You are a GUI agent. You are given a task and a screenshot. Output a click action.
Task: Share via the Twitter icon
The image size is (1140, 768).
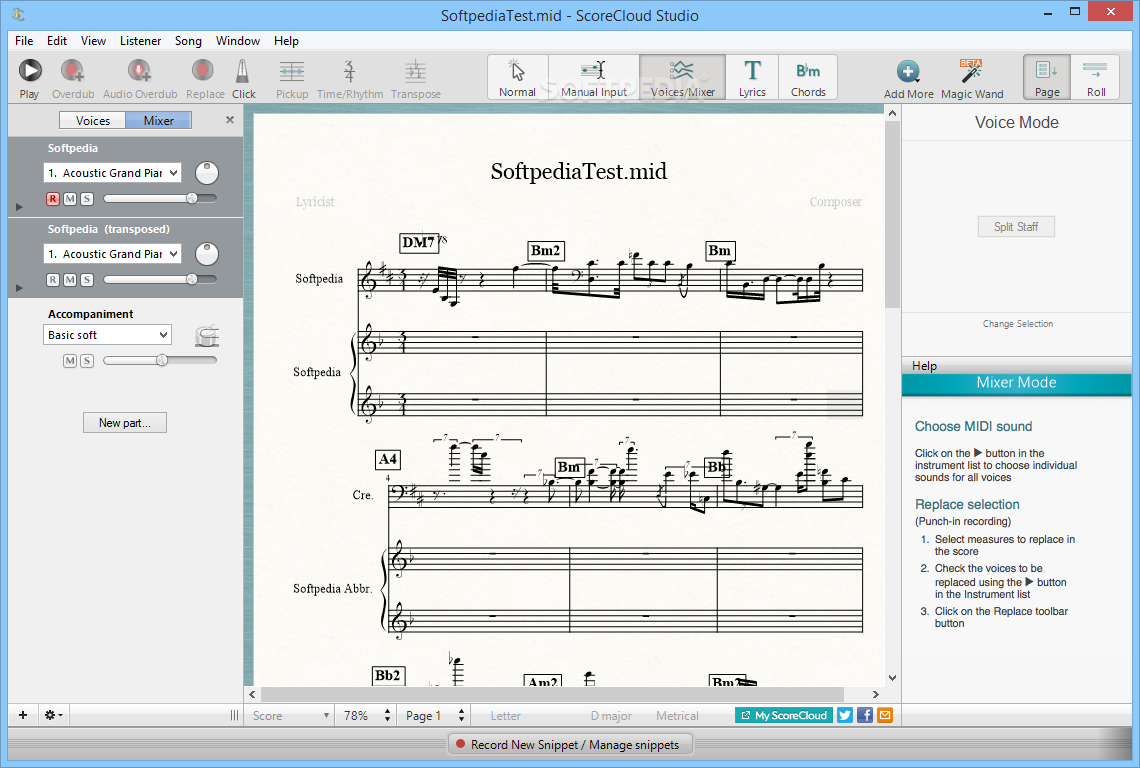click(845, 716)
